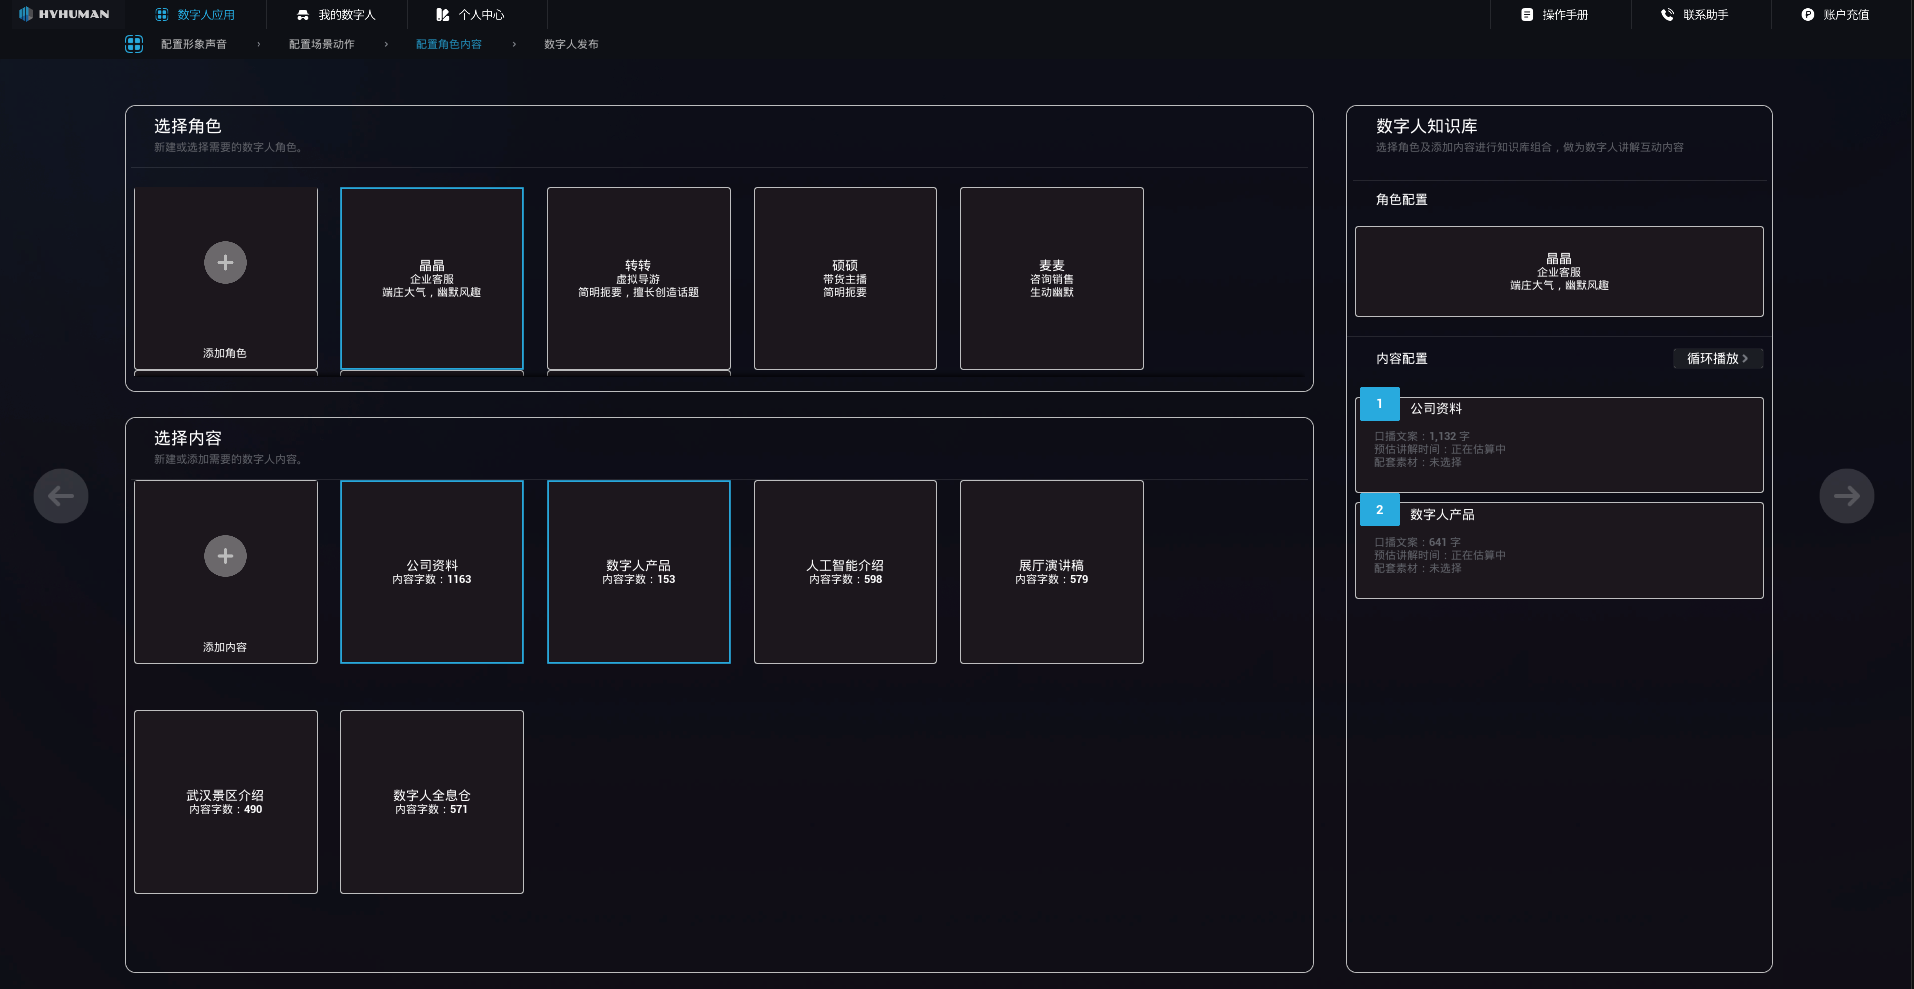Click the configured 晶晶 role in knowledge base
Screen dimensions: 1914x989
(1559, 271)
